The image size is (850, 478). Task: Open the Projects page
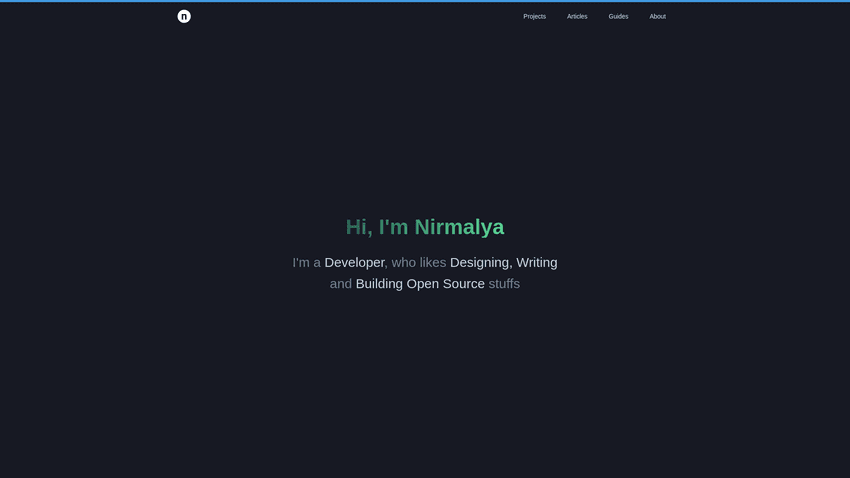[534, 16]
